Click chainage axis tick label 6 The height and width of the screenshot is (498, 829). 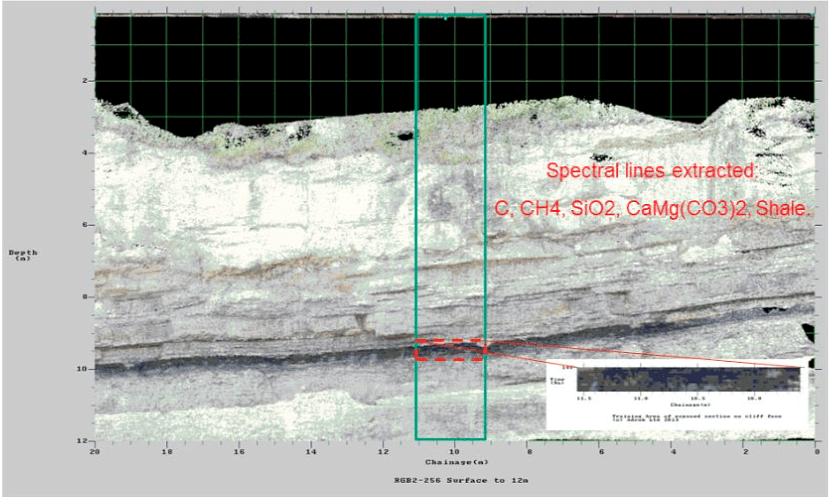pyautogui.click(x=601, y=452)
